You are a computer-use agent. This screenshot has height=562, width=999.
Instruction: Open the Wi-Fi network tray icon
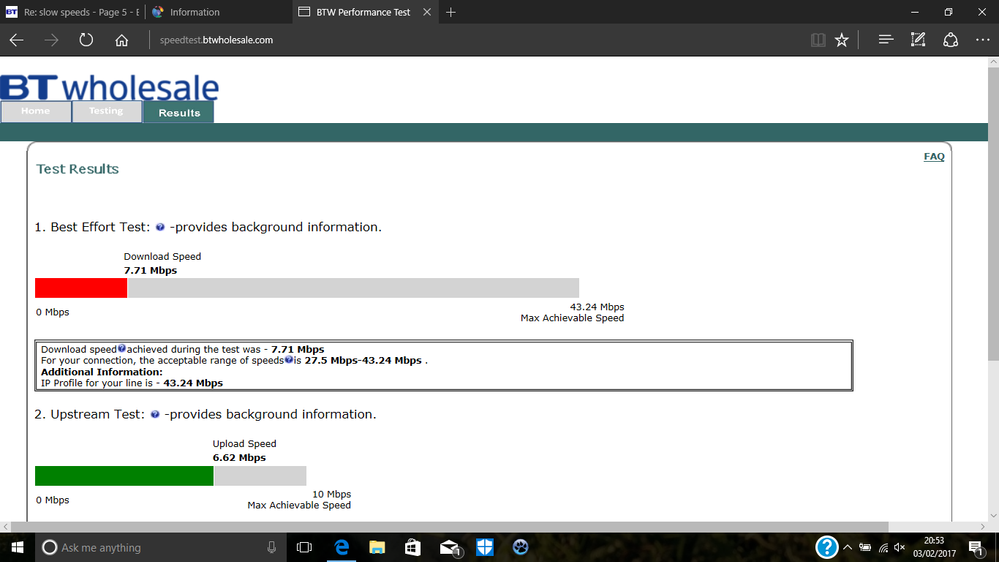tap(883, 547)
